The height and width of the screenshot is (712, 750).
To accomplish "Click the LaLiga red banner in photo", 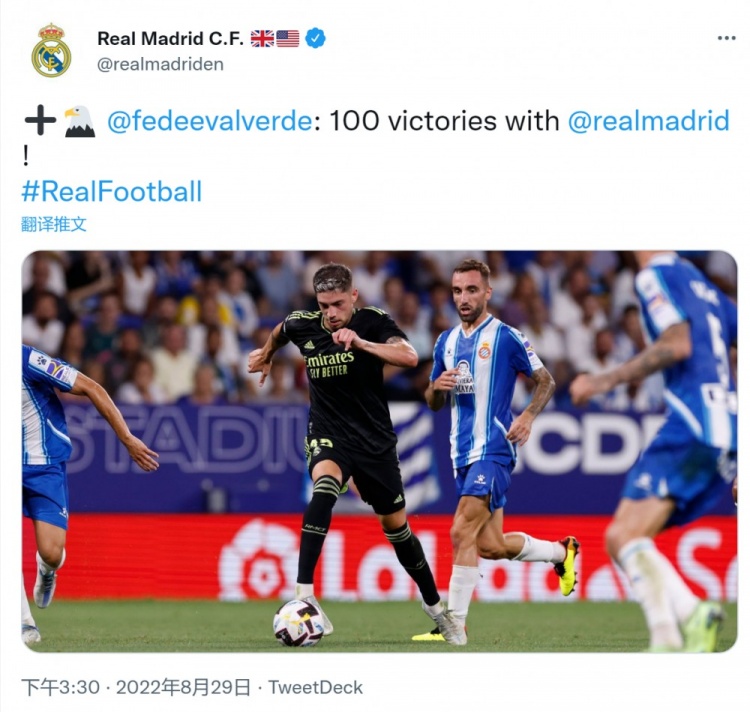I will pos(379,558).
